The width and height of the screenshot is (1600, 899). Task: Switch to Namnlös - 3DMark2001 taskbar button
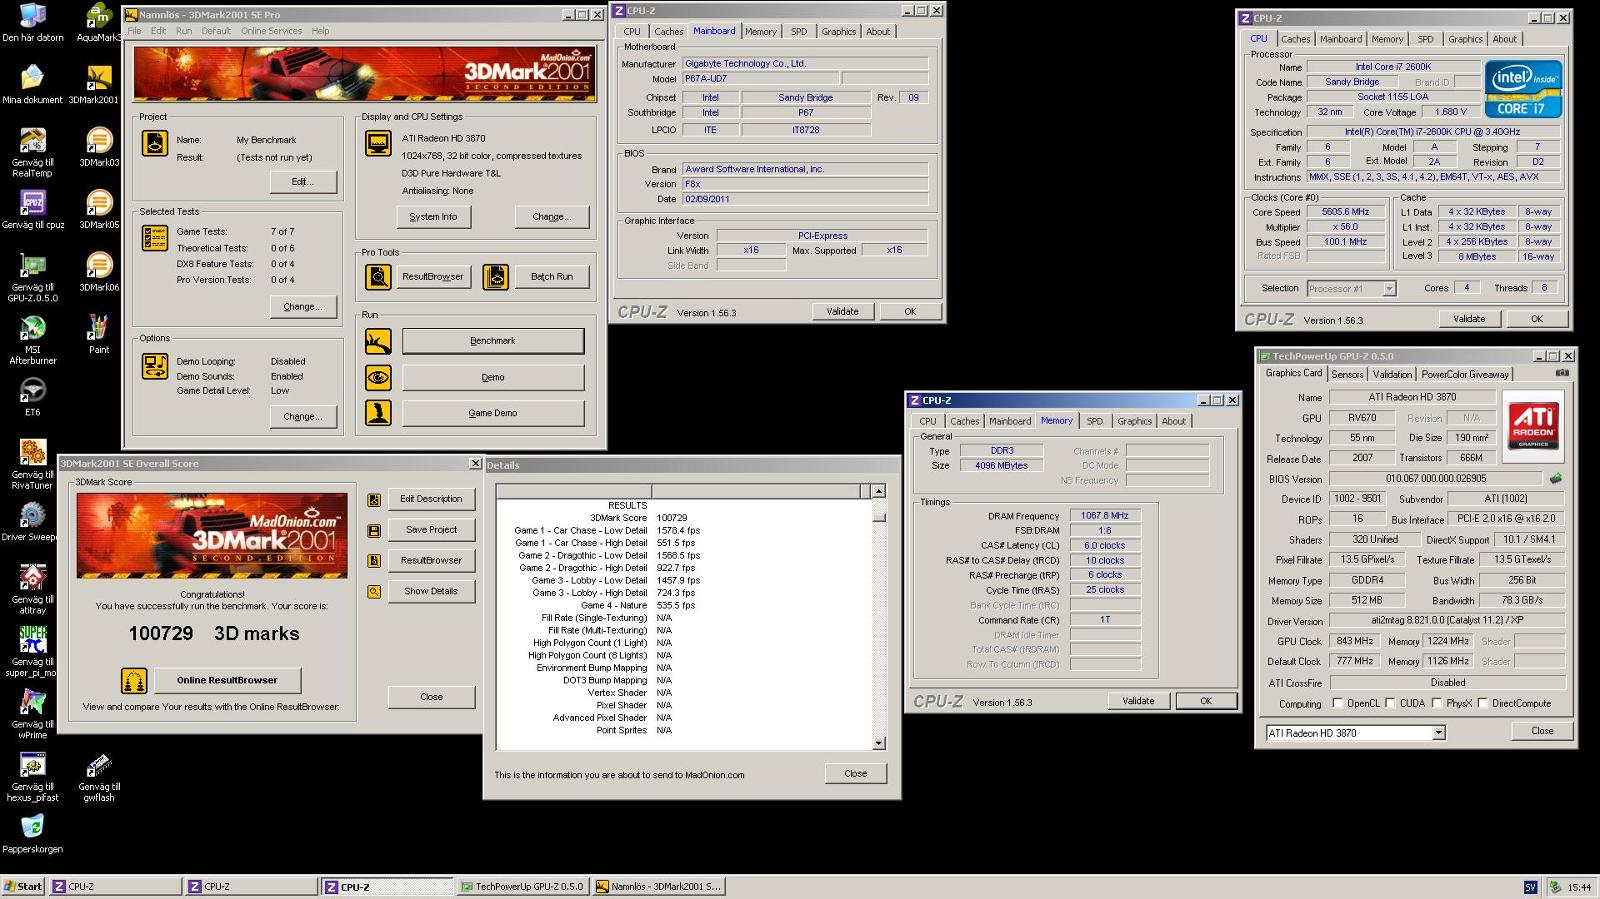[x=660, y=887]
